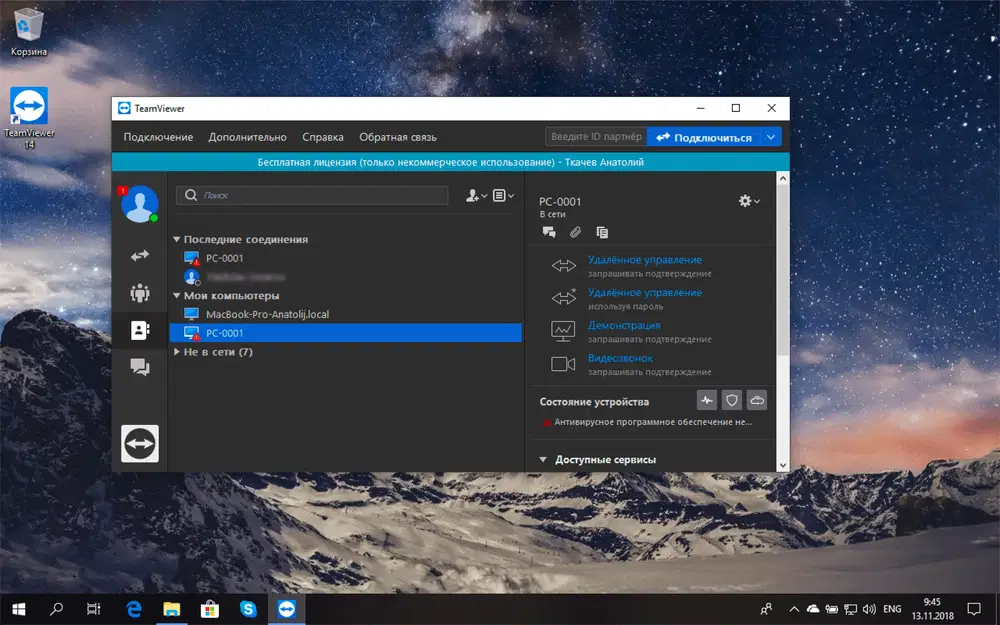
Task: Click the account avatar with notification badge
Action: (x=140, y=203)
